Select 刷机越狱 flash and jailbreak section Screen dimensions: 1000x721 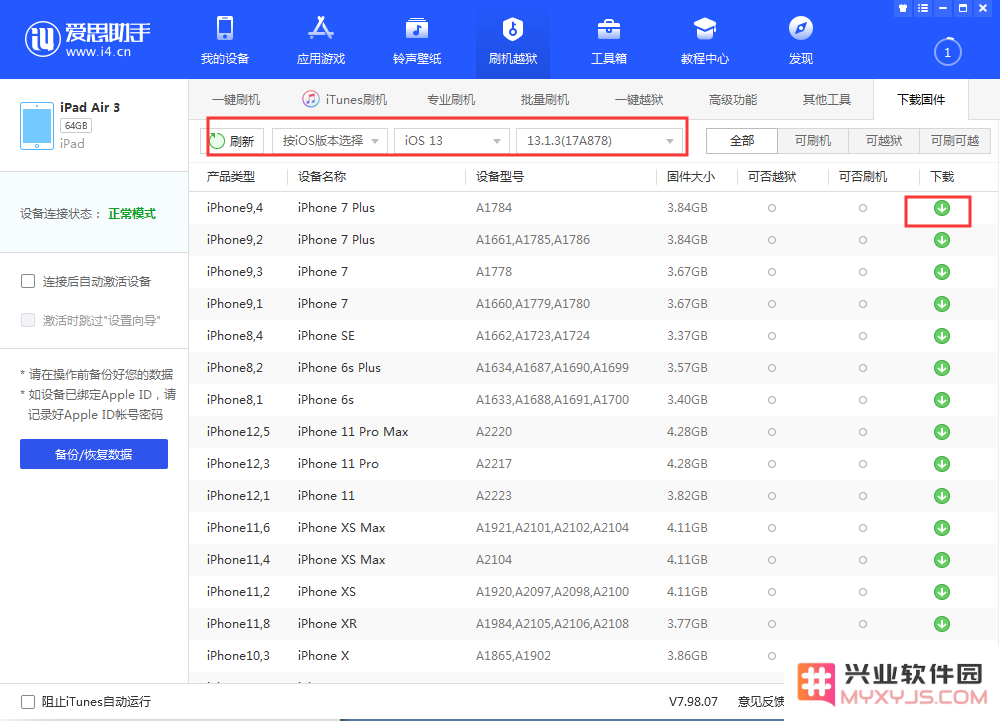pyautogui.click(x=513, y=40)
